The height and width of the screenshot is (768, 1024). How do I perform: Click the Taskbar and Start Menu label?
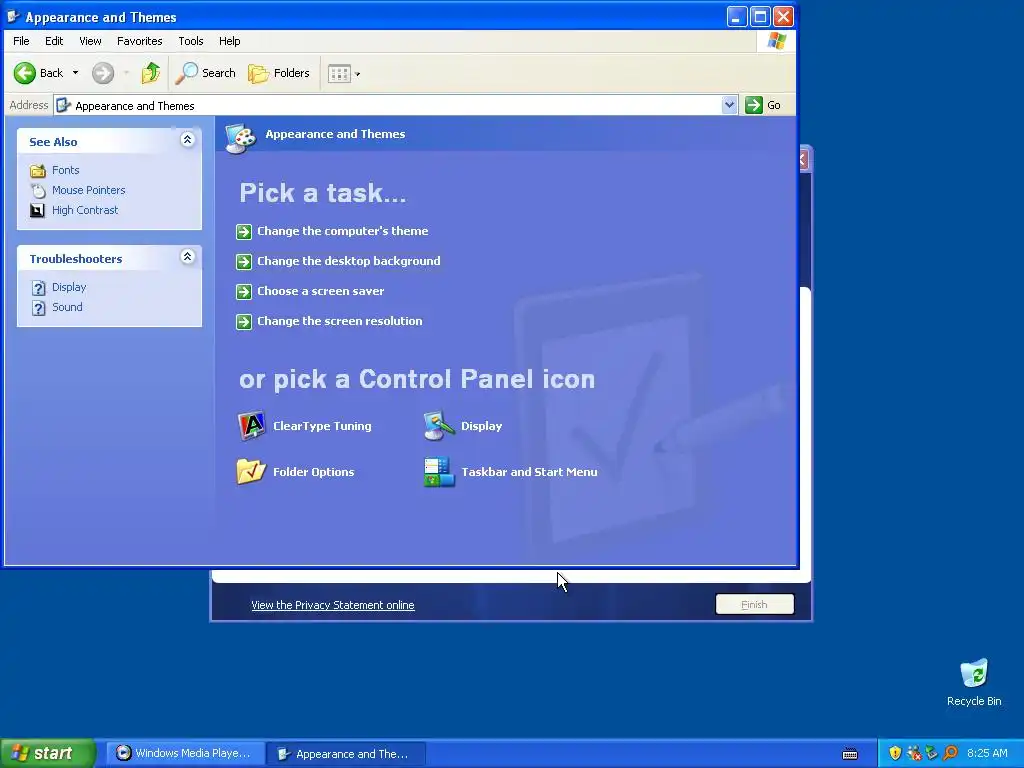529,472
